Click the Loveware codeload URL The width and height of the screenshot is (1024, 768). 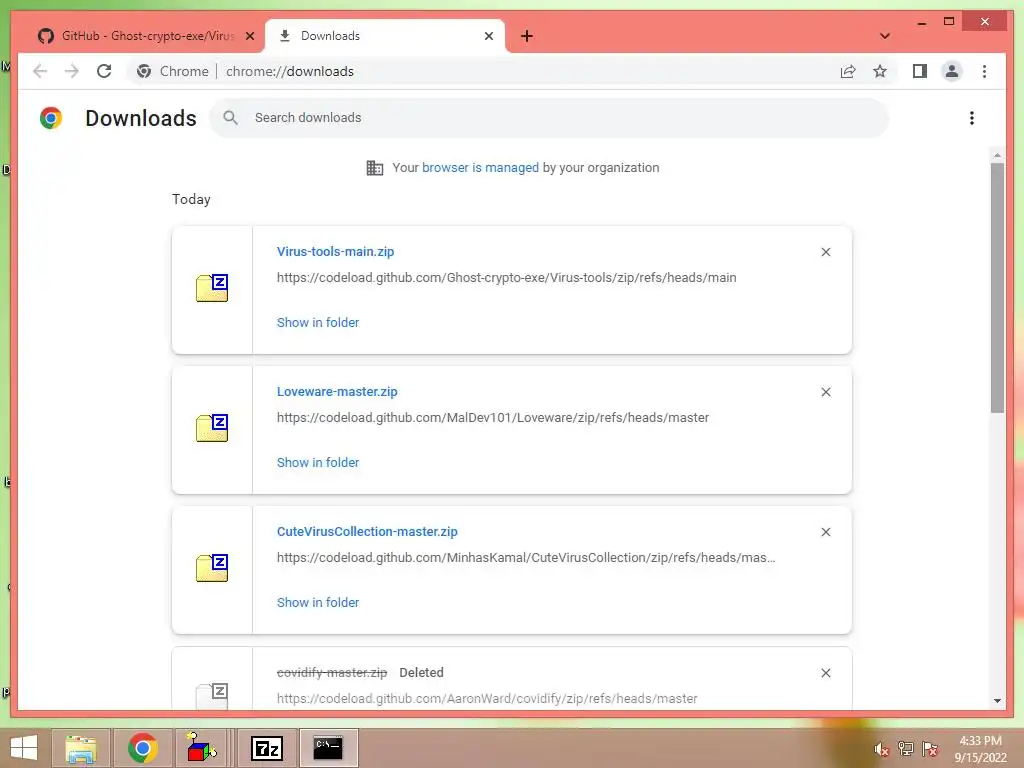(492, 418)
